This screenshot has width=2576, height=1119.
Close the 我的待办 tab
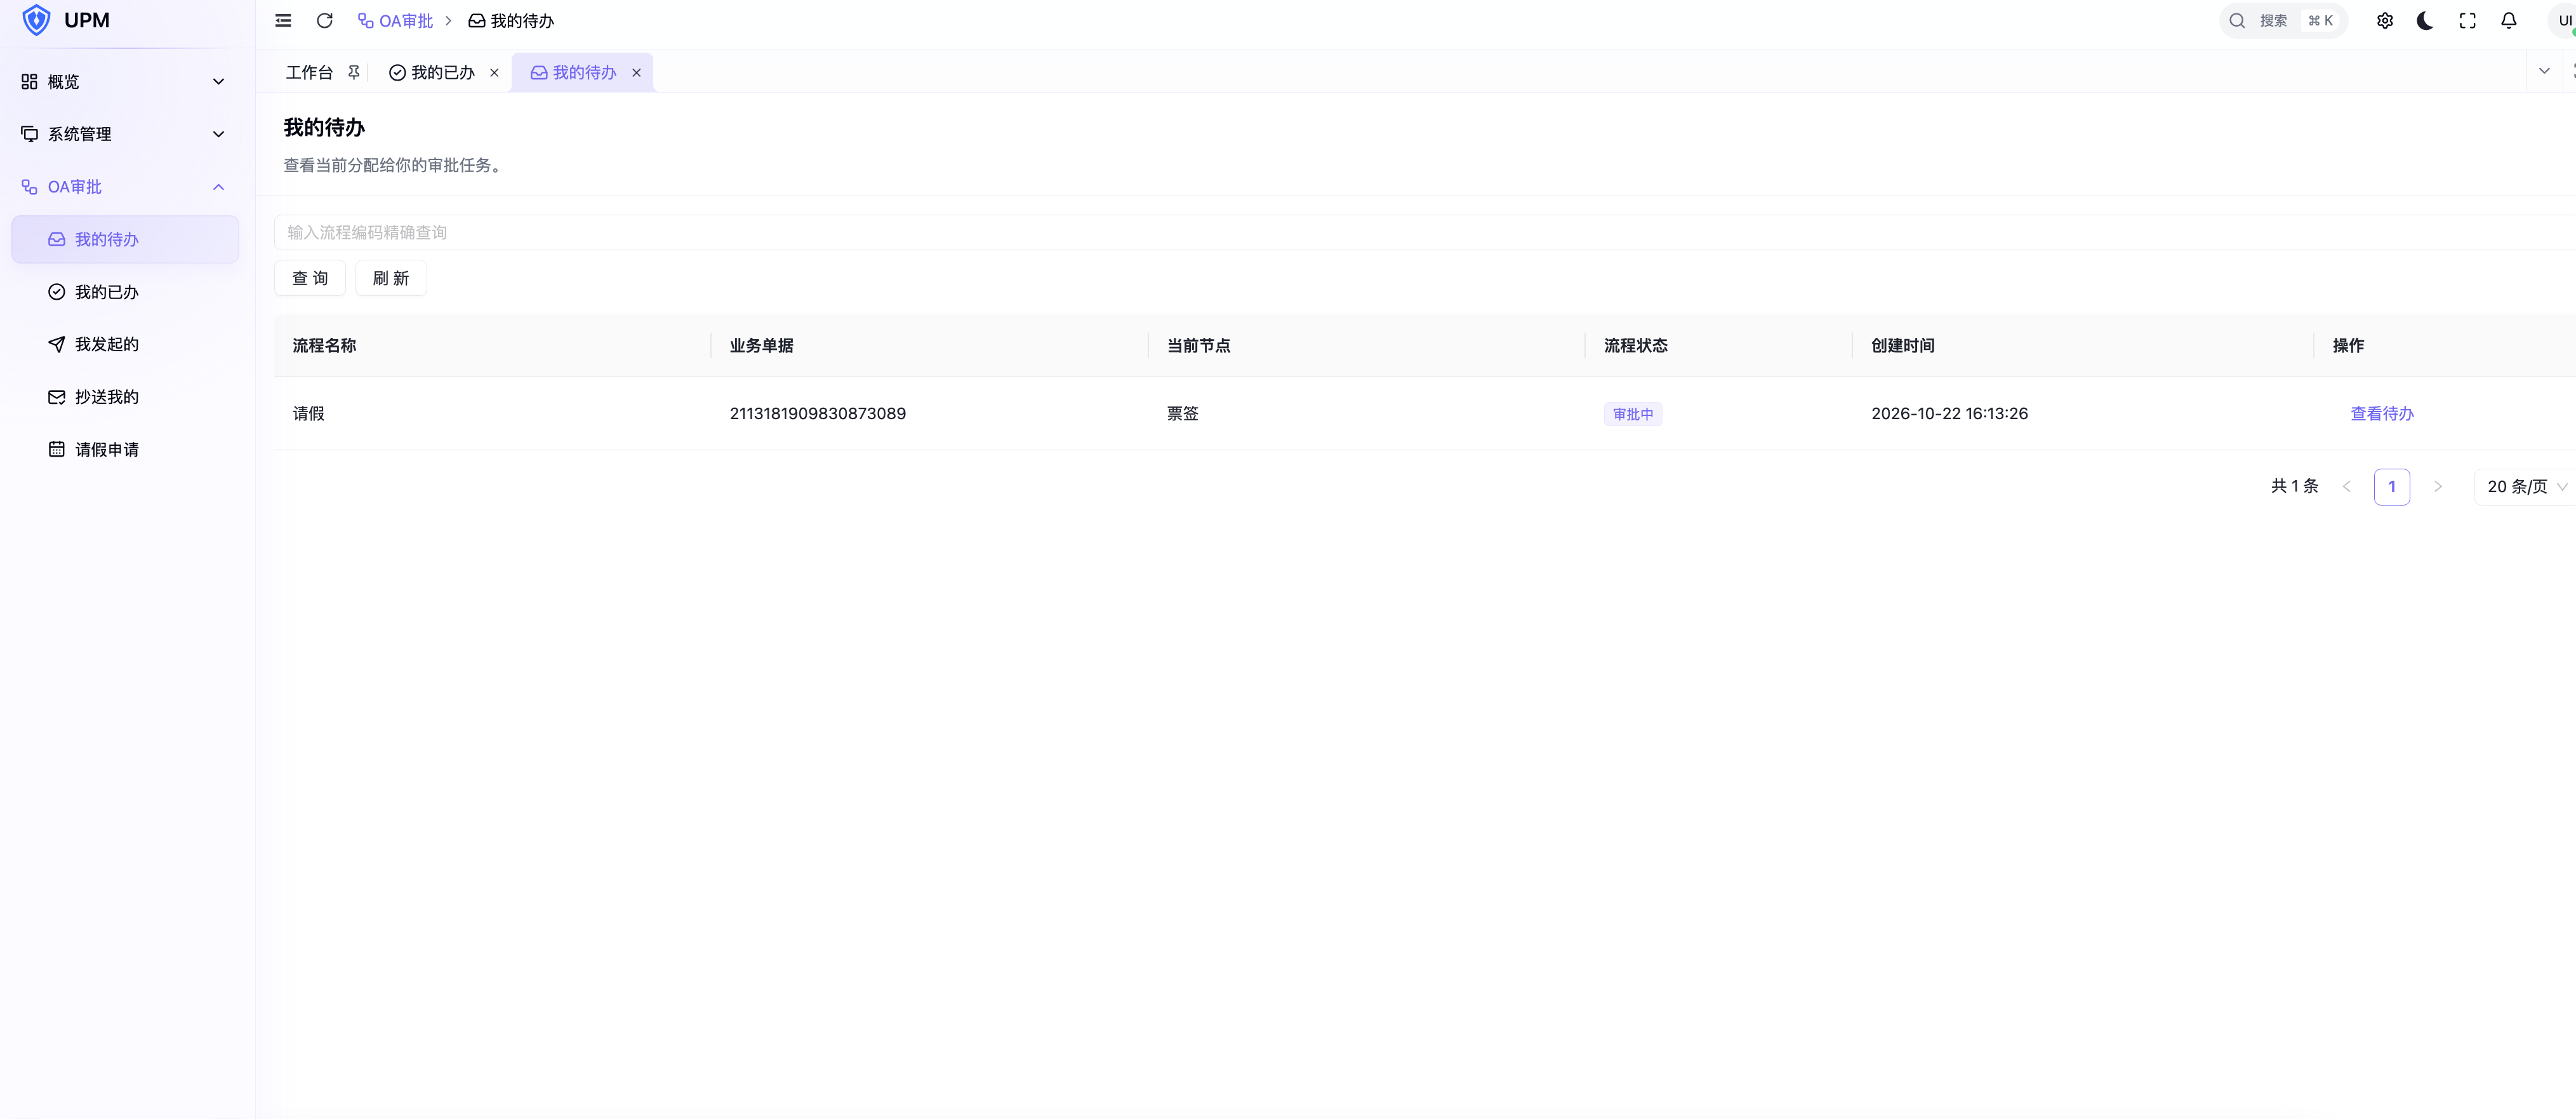[x=636, y=73]
